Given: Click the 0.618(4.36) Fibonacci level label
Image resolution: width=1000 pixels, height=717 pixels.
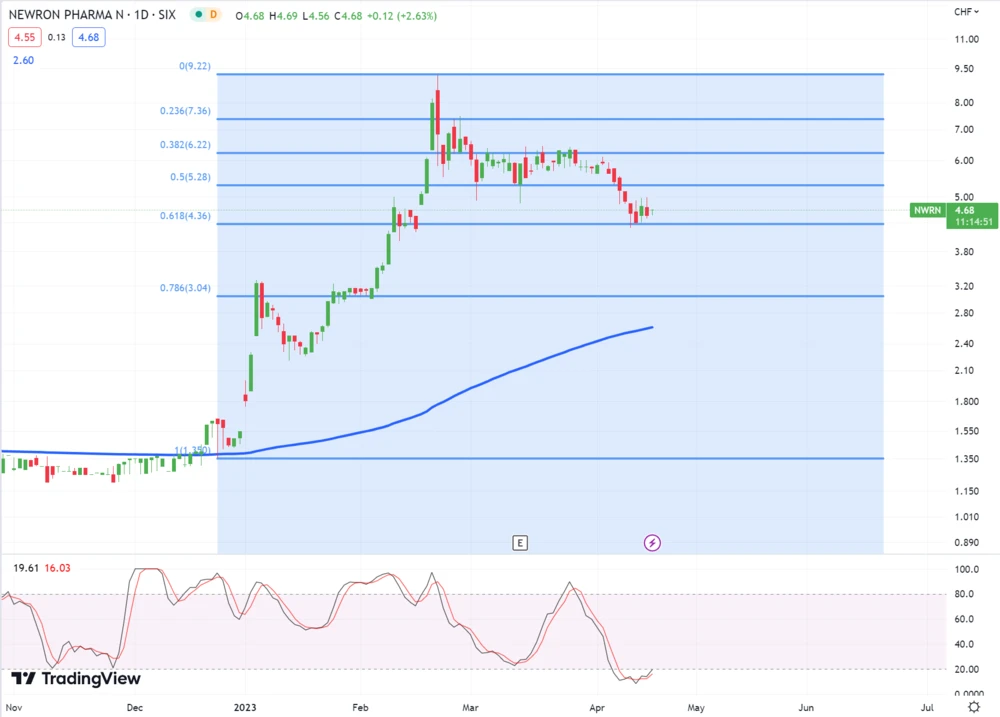Looking at the screenshot, I should pyautogui.click(x=185, y=216).
